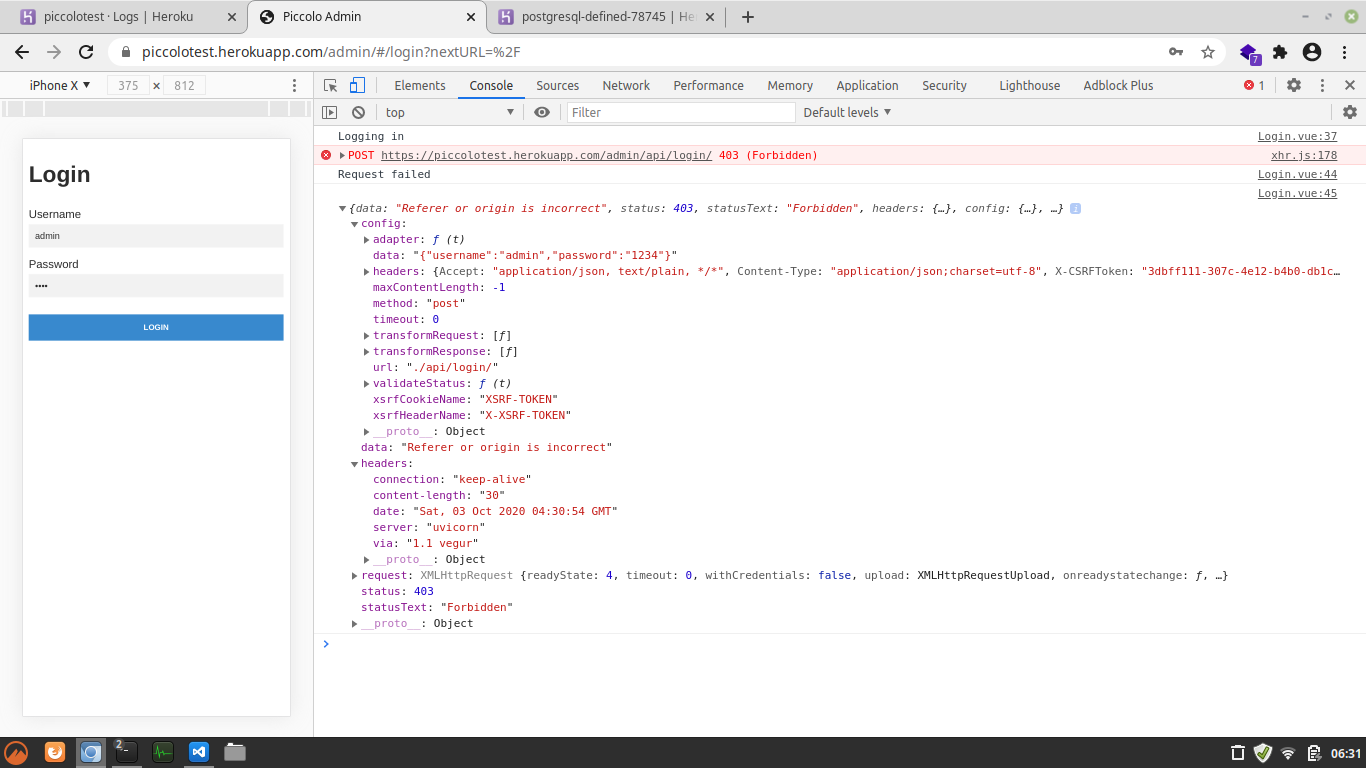
Task: Open the filter bar settings gear
Action: tap(1350, 112)
